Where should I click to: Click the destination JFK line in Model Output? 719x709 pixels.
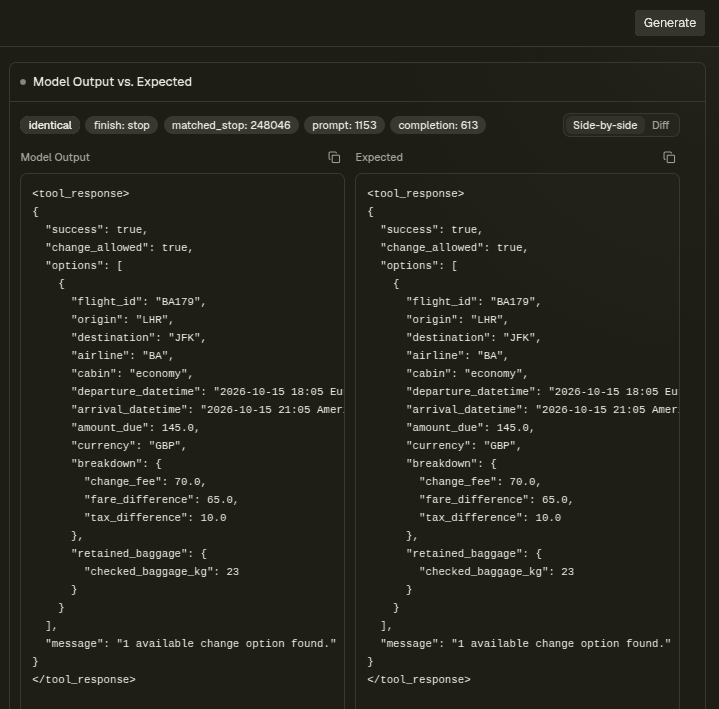coord(138,338)
